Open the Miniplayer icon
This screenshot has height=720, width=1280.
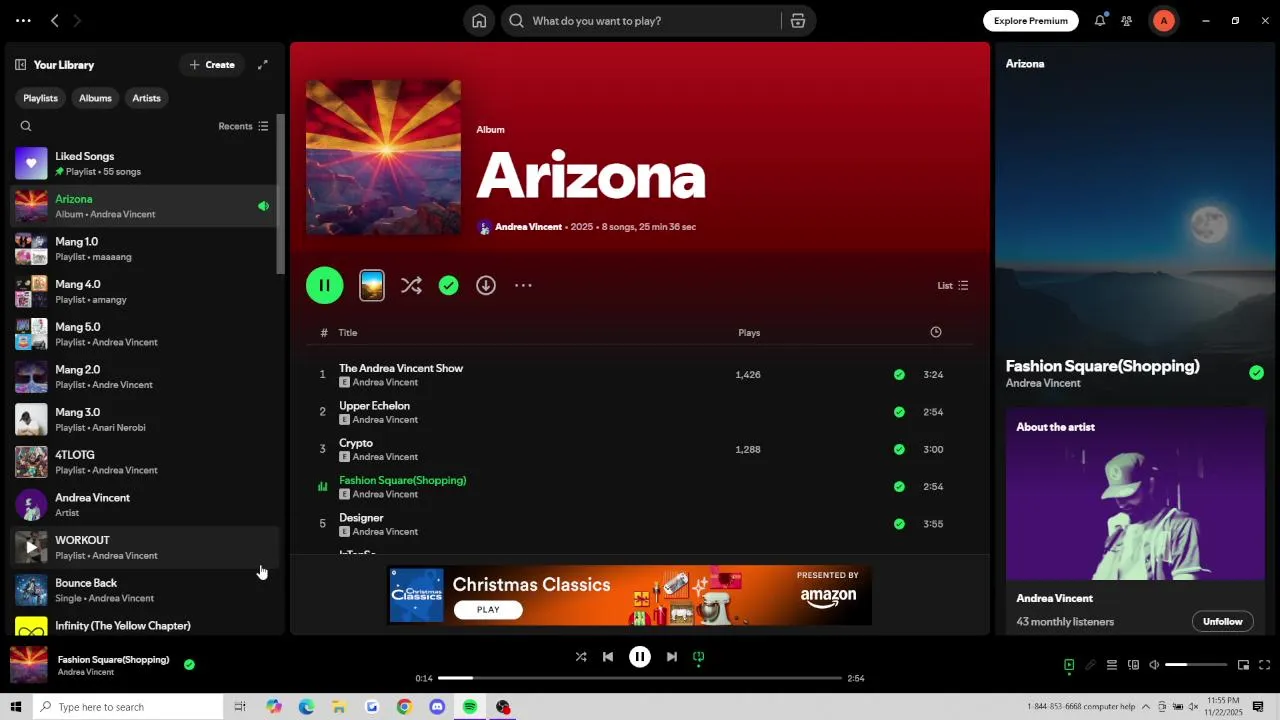coord(1243,665)
